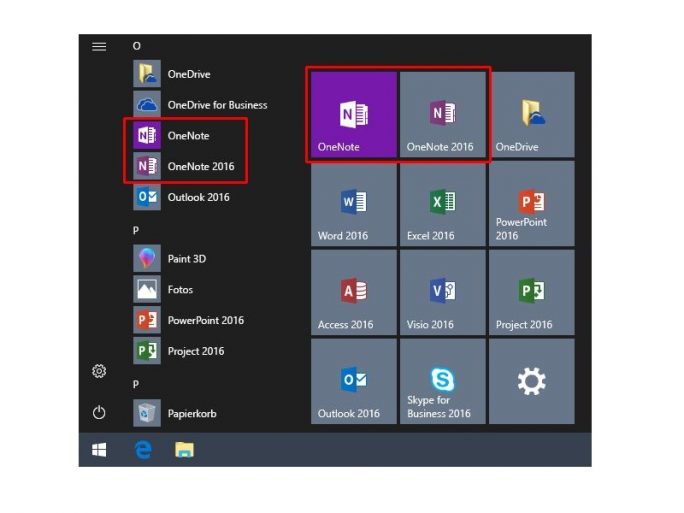Screen dimensions: 684x513
Task: Open the Outlook 2016 tile
Action: click(x=354, y=381)
